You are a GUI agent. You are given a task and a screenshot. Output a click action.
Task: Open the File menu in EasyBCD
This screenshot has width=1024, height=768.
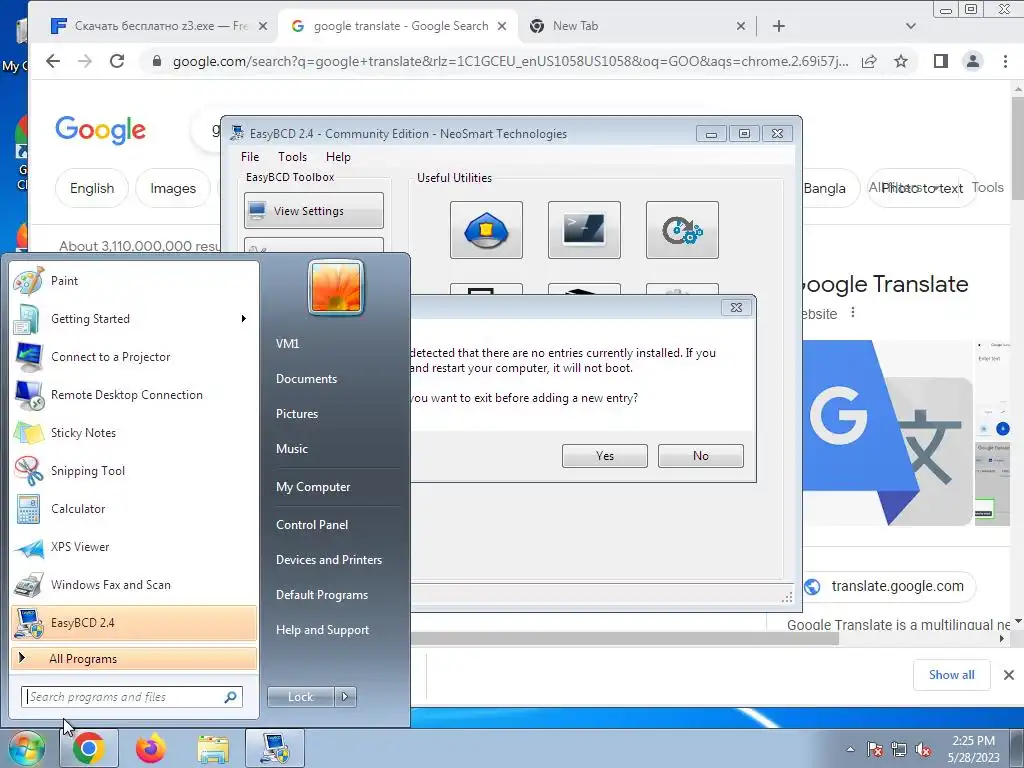pyautogui.click(x=249, y=157)
